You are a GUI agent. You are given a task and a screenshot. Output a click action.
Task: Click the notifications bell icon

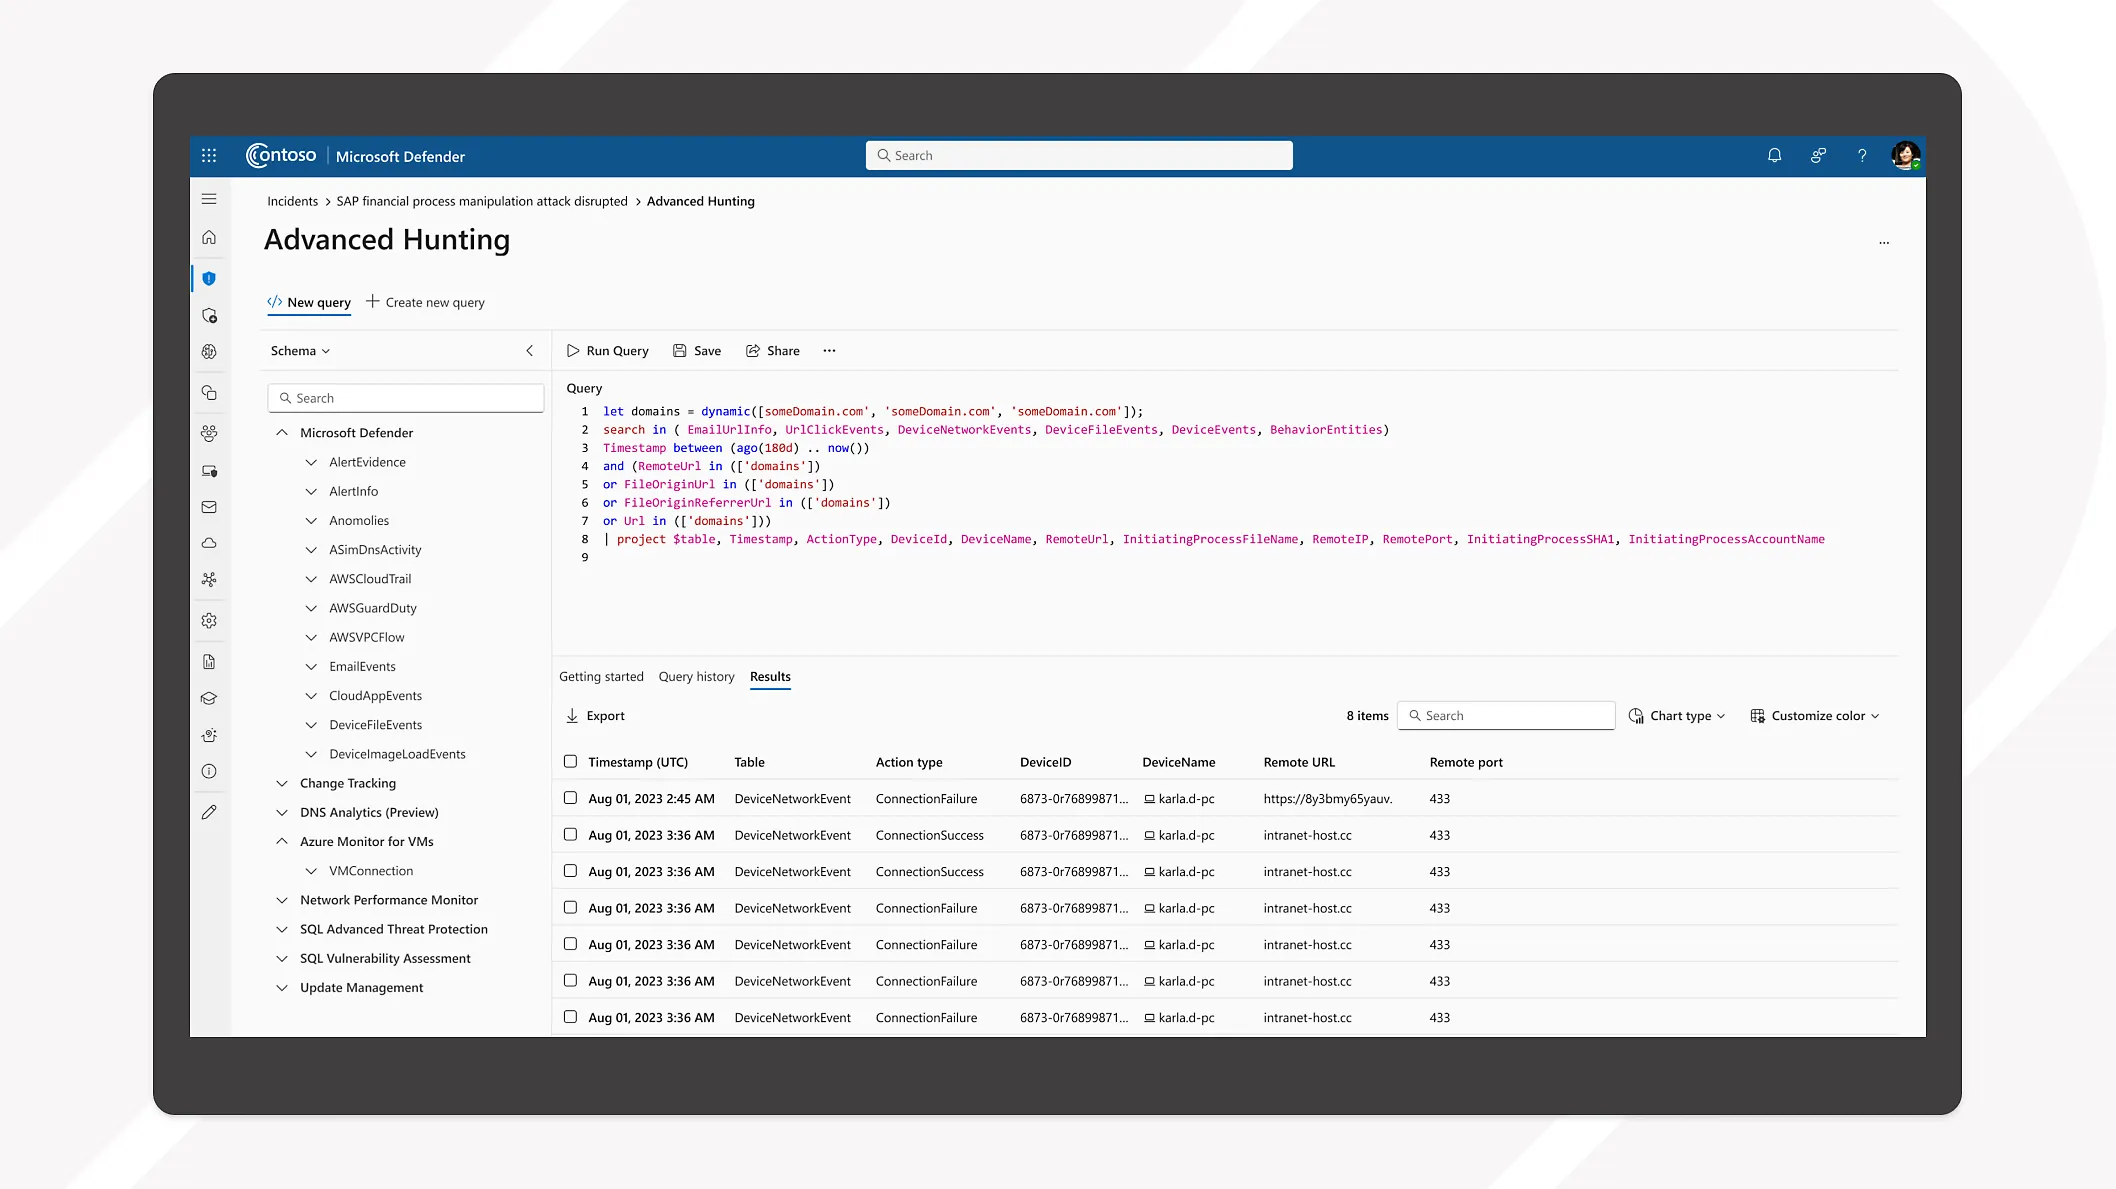[1774, 156]
